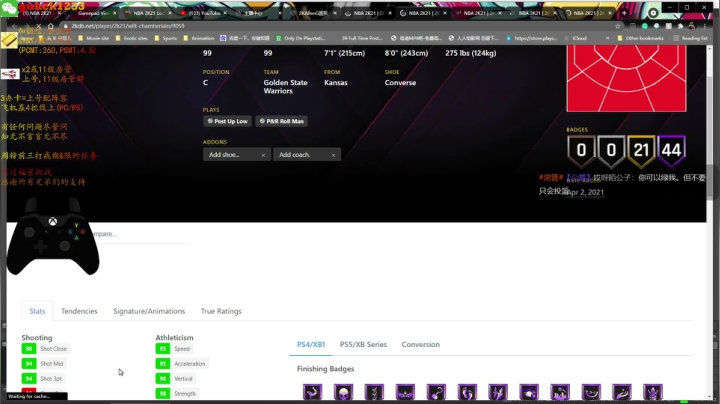The image size is (720, 404).
Task: Click the red hot zones shot chart
Action: pos(626,79)
